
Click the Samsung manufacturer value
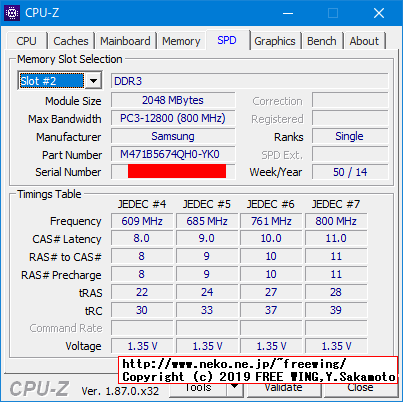(x=173, y=136)
